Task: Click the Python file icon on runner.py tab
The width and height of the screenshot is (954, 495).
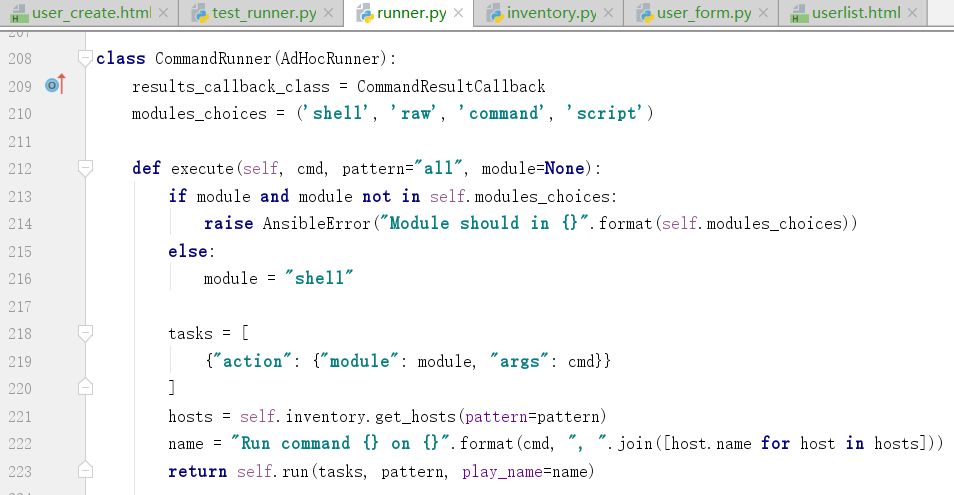Action: pyautogui.click(x=365, y=13)
